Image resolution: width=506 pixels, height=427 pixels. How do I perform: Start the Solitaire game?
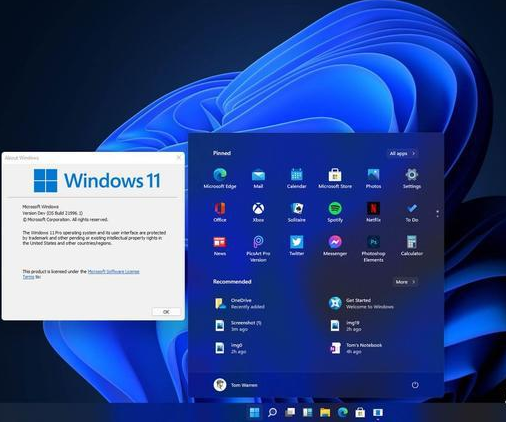(296, 212)
